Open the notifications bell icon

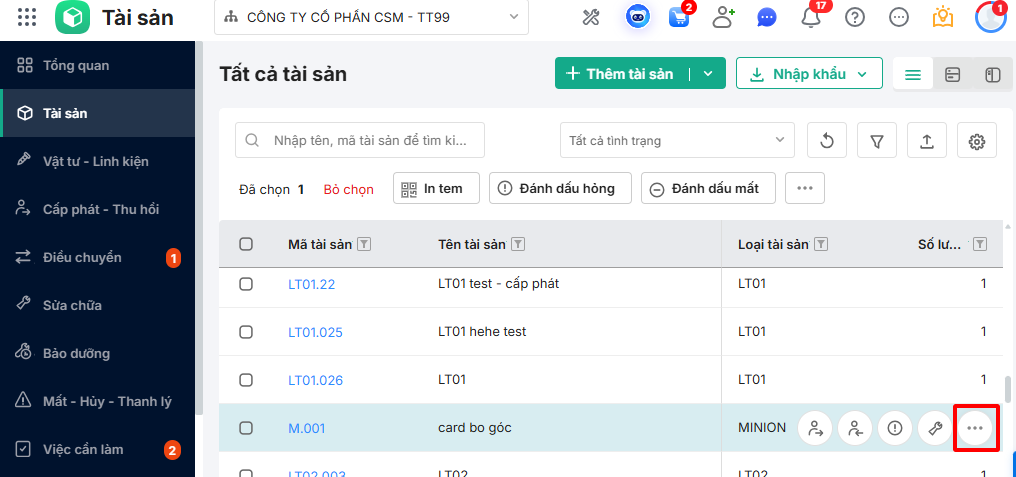(811, 17)
